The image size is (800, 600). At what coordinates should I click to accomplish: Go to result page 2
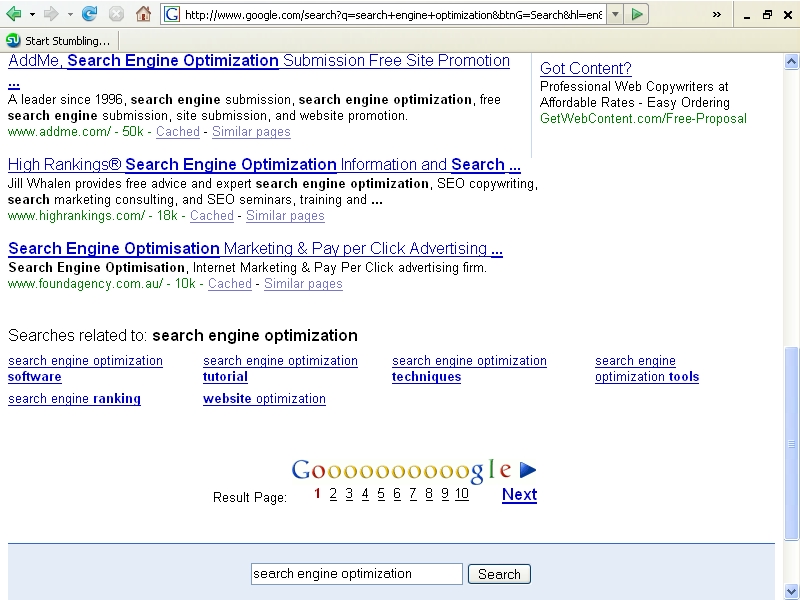[x=333, y=494]
